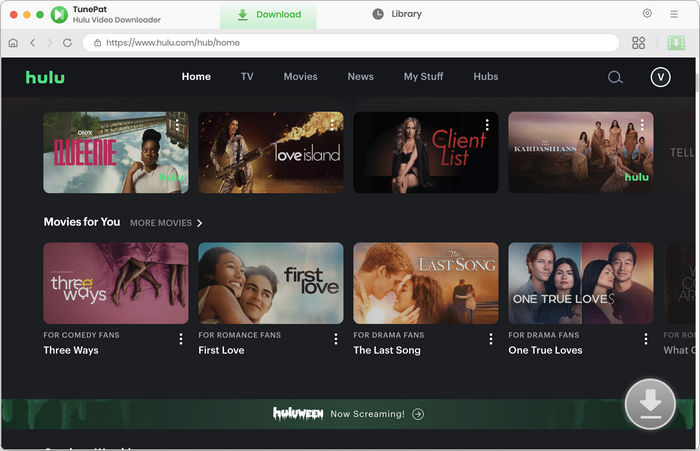Viewport: 700px width, 451px height.
Task: Go to browser home icon
Action: pos(13,43)
